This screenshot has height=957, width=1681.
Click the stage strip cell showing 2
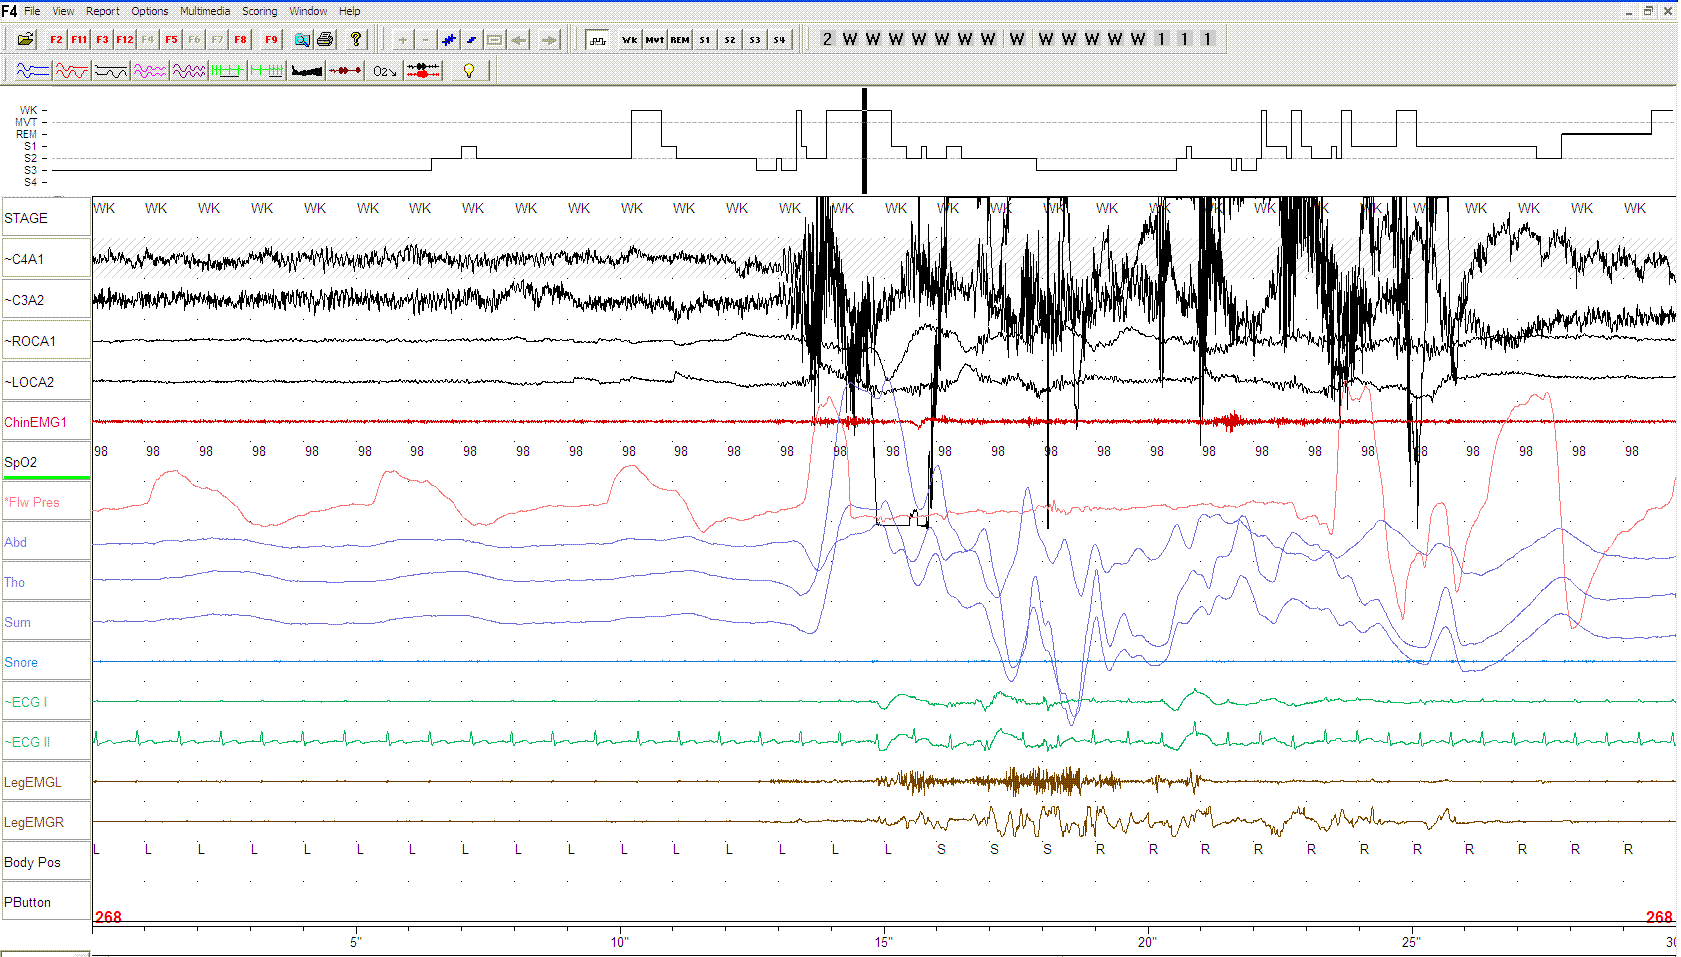pos(827,39)
